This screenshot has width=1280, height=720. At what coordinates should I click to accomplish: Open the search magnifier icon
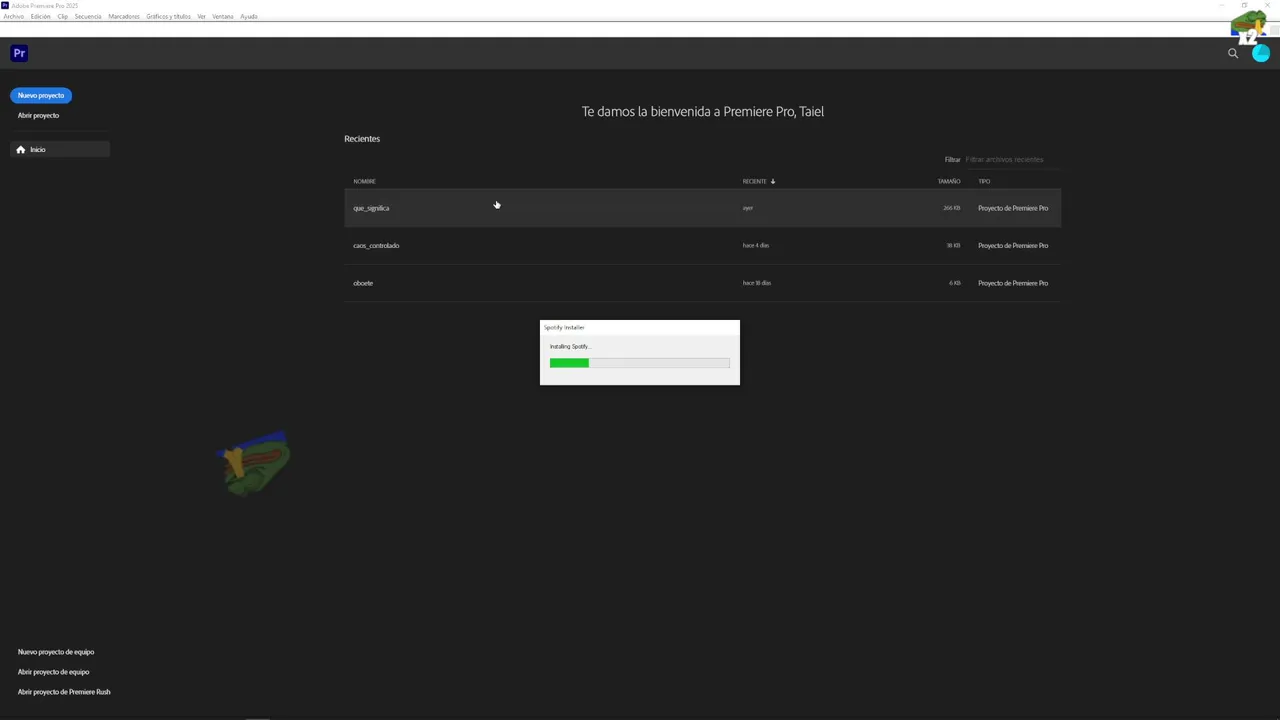[1233, 54]
